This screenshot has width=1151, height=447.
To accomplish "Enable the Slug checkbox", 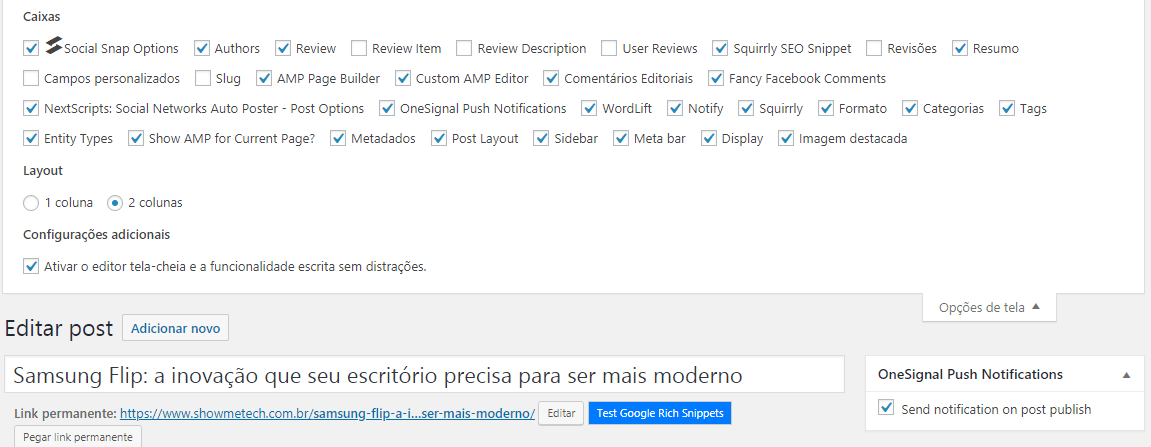I will pyautogui.click(x=203, y=78).
